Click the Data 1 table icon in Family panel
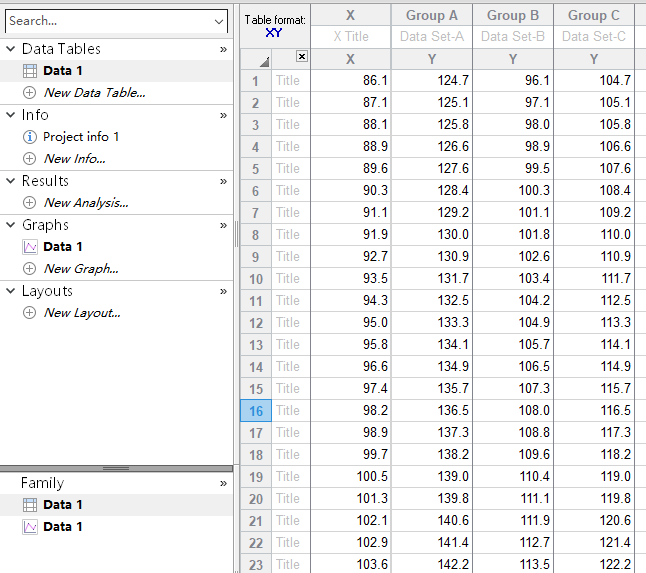This screenshot has width=646, height=573. pyautogui.click(x=30, y=505)
